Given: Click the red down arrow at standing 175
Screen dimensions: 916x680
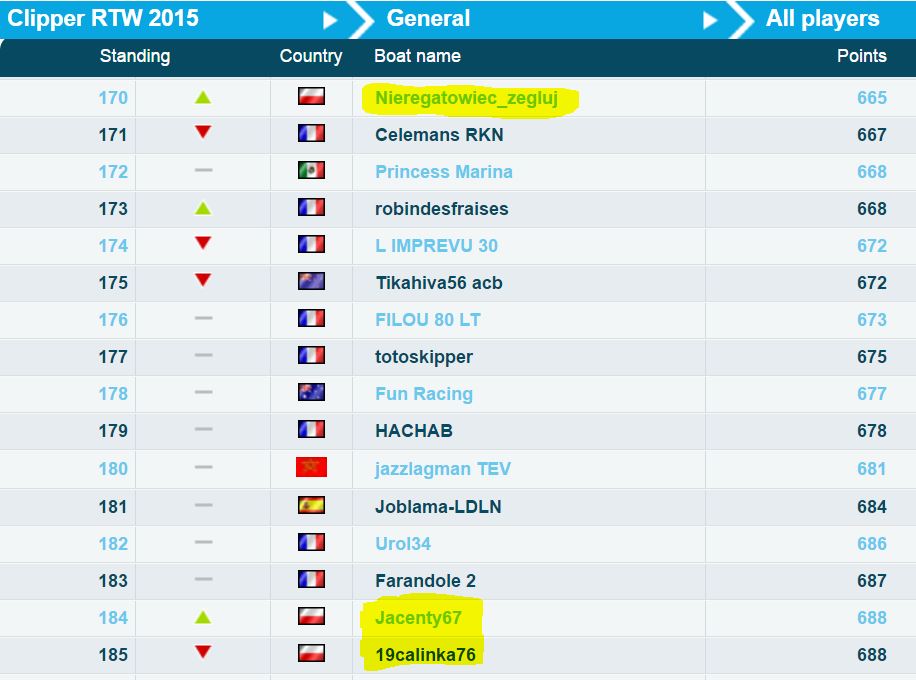Looking at the screenshot, I should click(x=203, y=280).
